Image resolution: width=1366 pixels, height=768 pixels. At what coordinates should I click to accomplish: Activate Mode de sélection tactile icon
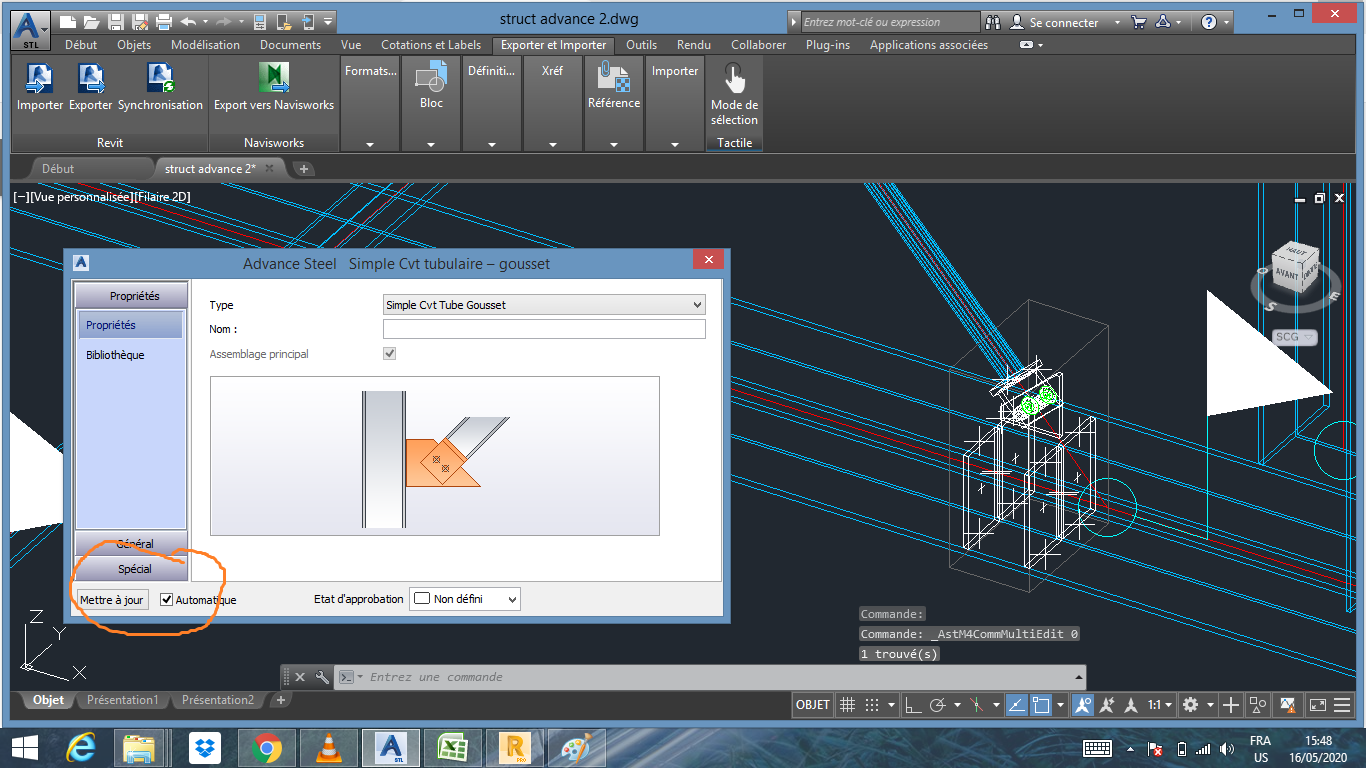coord(734,78)
